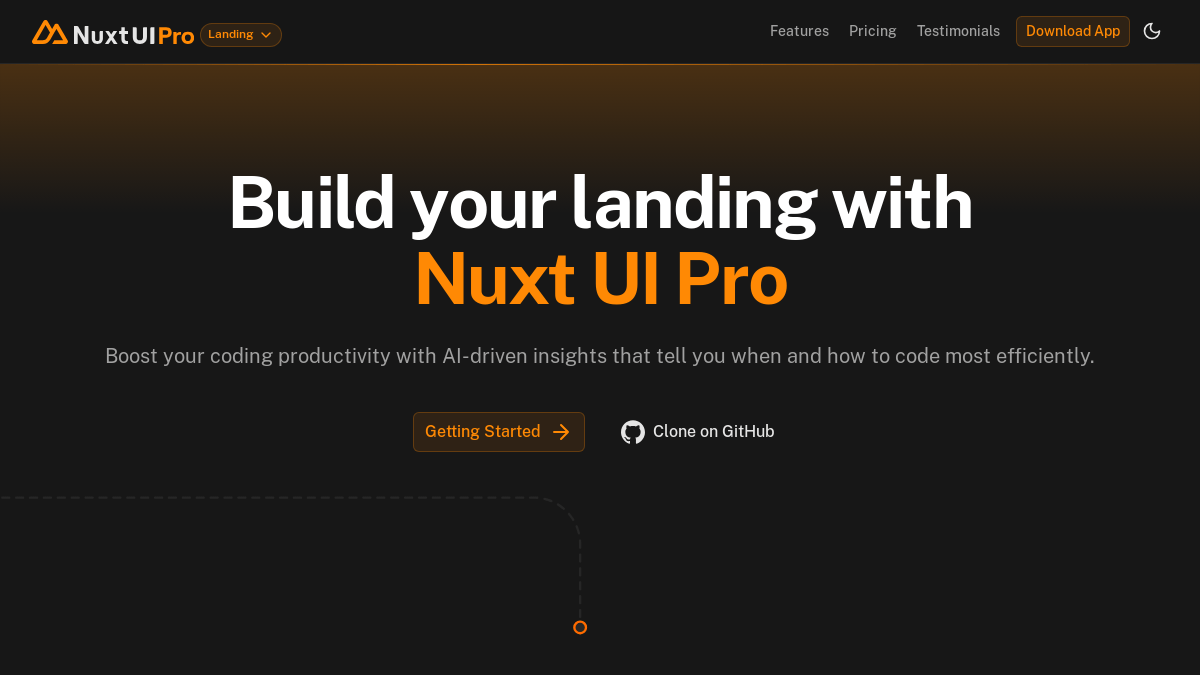Click the Getting Started button

(499, 432)
